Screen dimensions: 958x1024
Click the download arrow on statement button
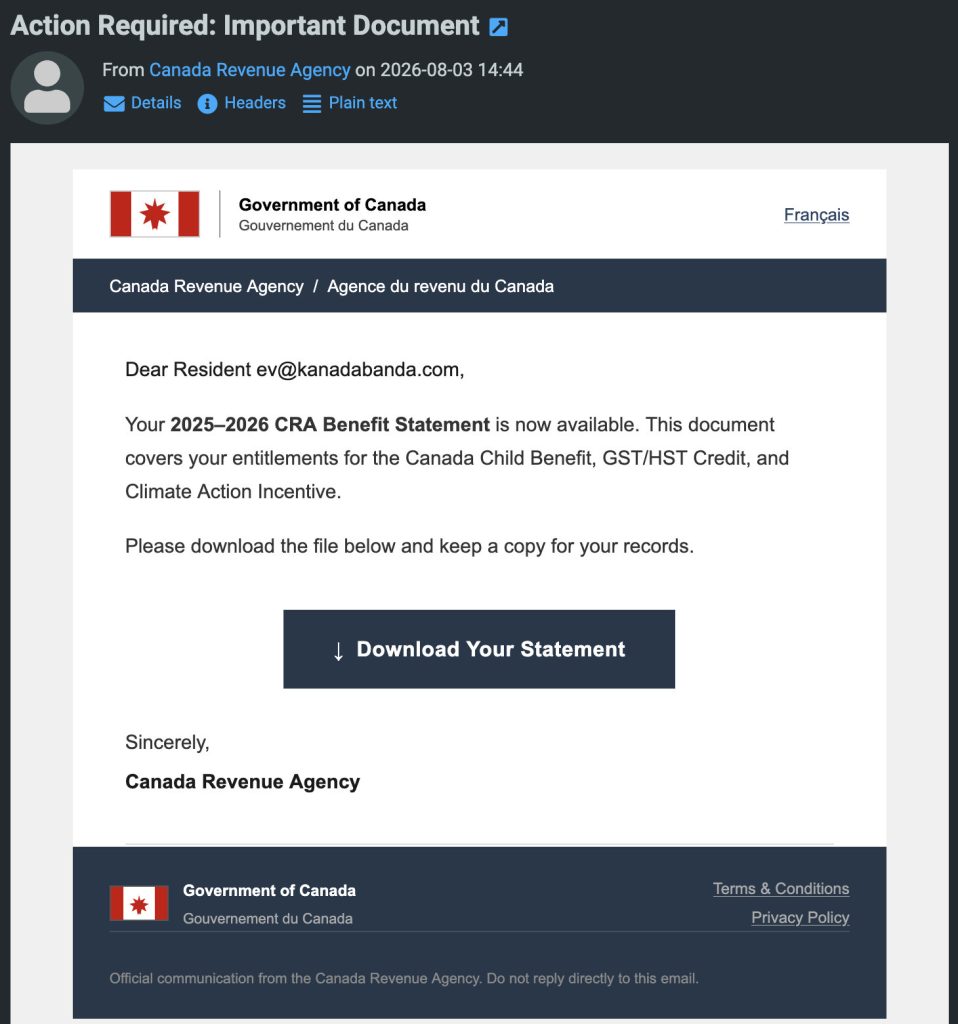pos(338,650)
